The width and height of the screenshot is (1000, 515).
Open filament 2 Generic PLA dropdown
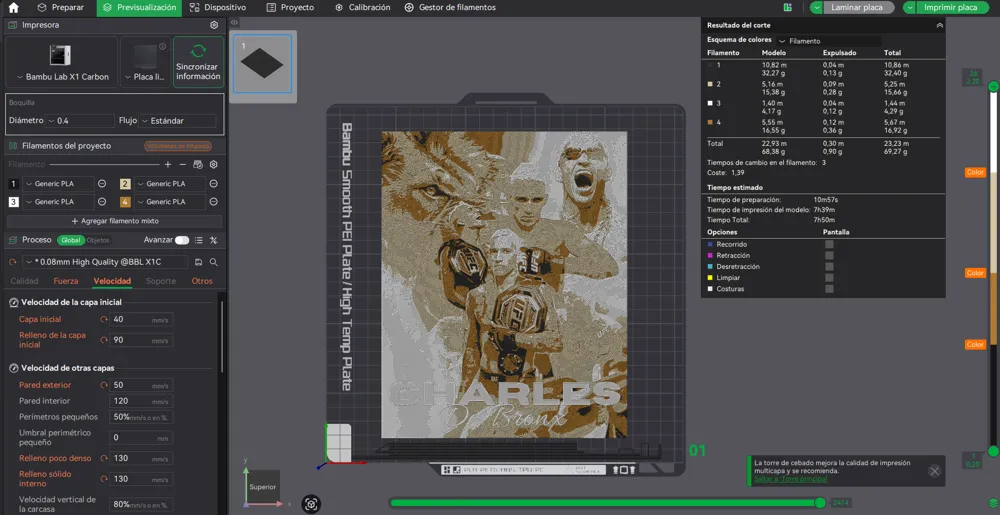point(170,184)
